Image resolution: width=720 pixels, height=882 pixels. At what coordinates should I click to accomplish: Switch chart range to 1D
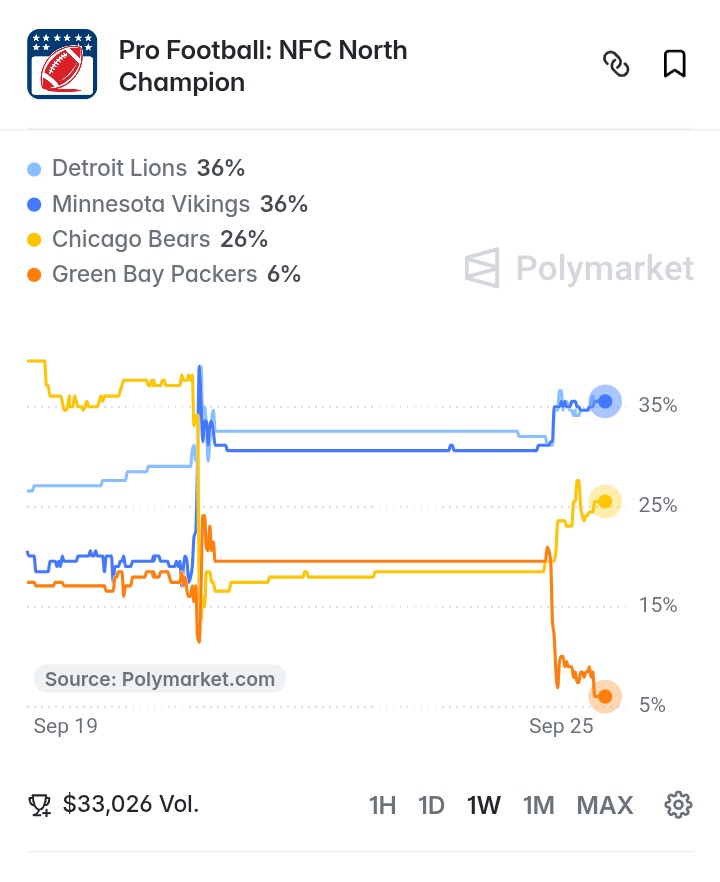(x=431, y=805)
